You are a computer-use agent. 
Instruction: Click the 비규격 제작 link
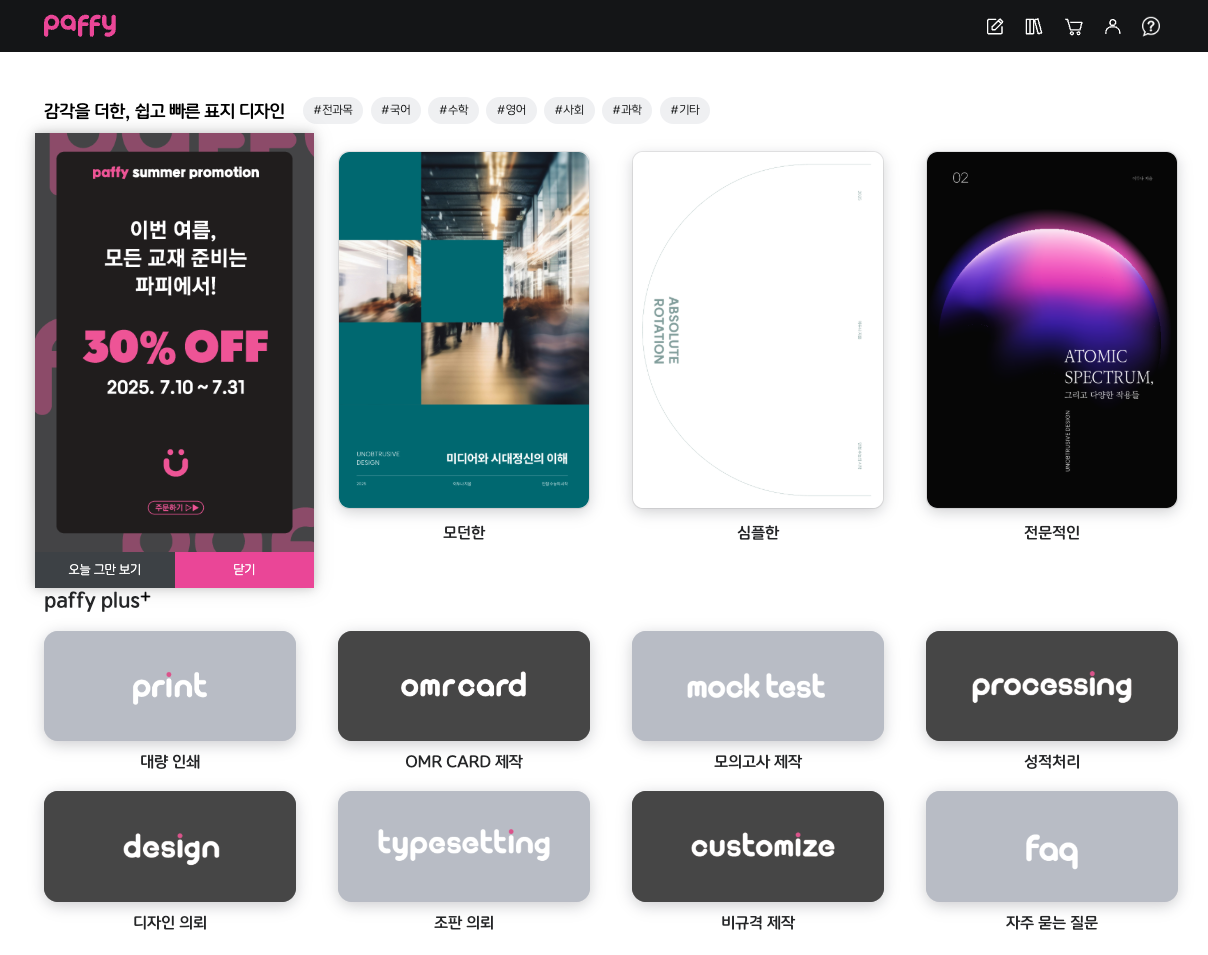(x=758, y=923)
